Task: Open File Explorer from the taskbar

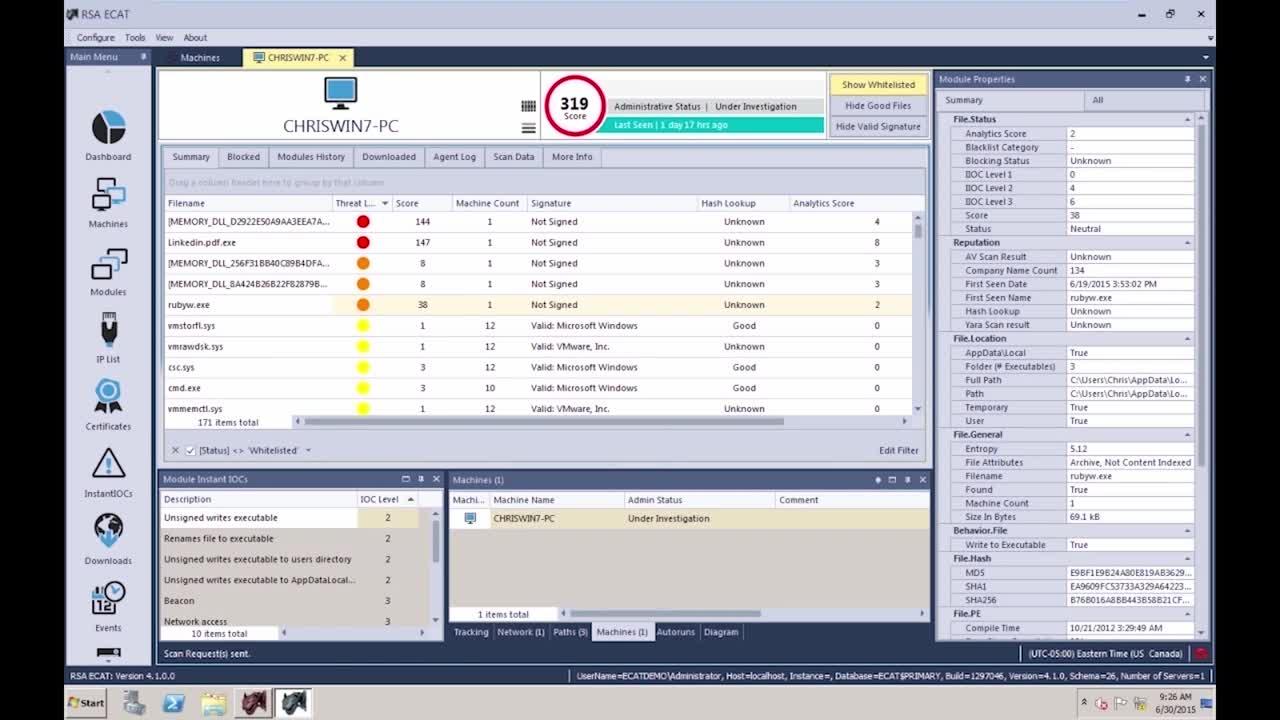Action: click(213, 703)
